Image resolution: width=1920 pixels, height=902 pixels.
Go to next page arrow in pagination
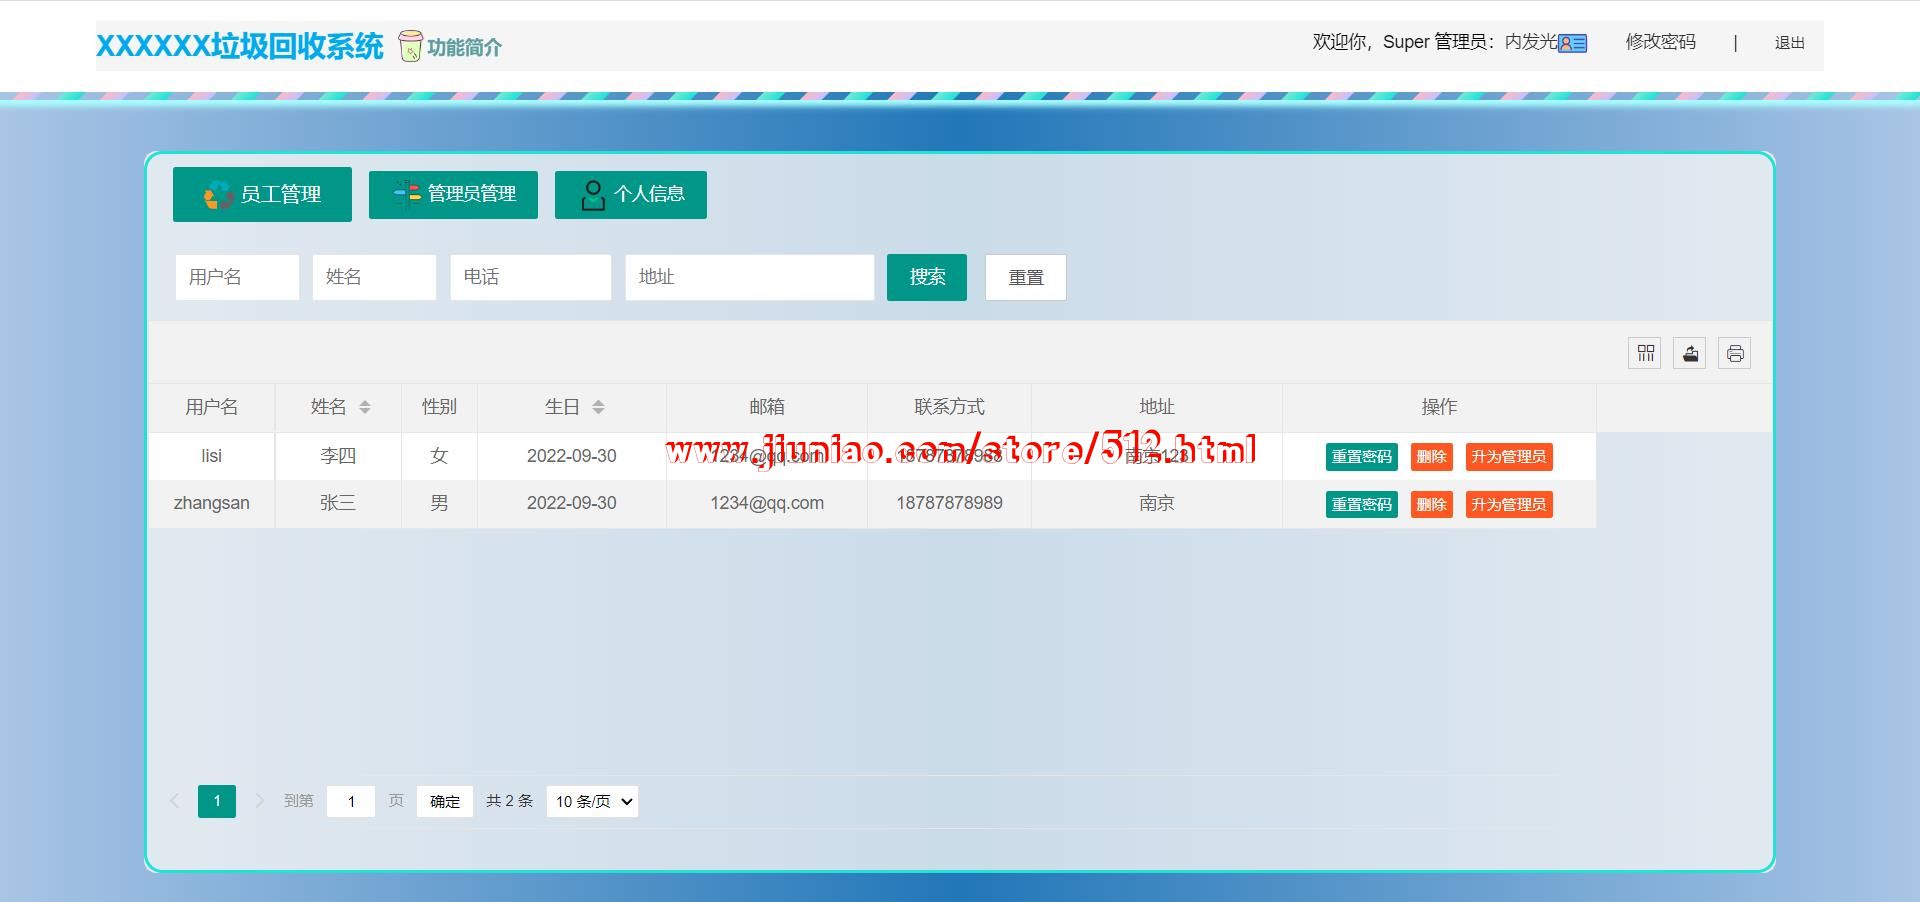(260, 801)
